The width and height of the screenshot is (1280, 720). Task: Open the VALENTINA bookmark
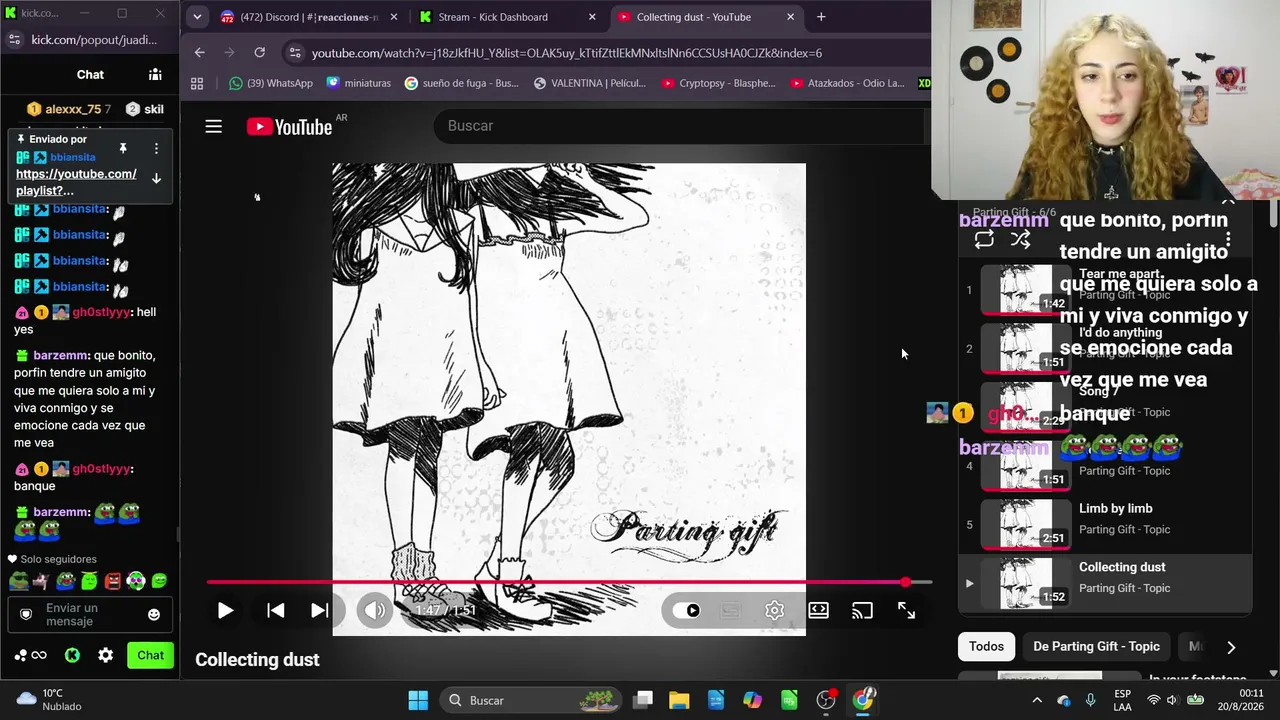coord(590,83)
